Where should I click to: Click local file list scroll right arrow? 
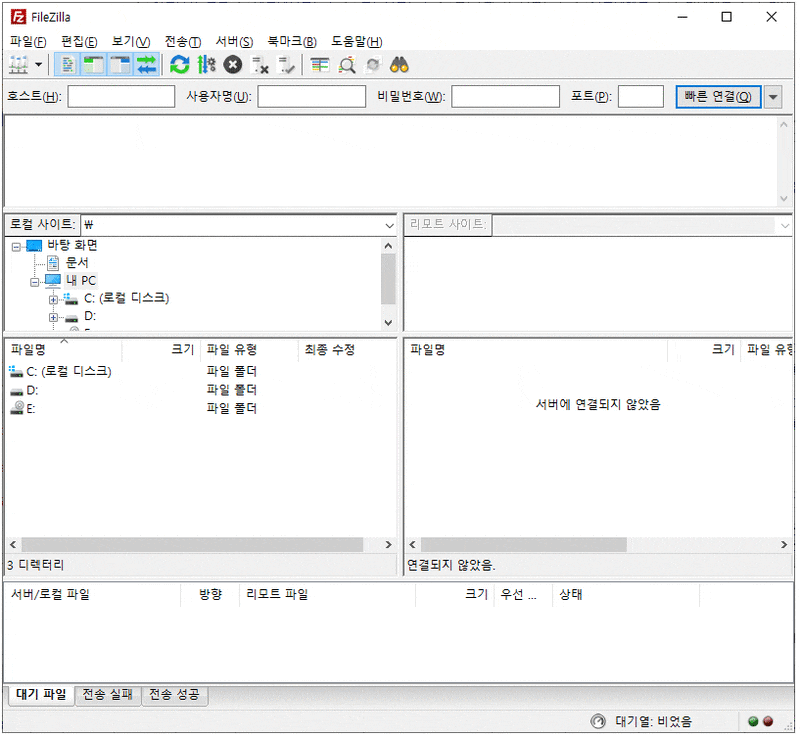pyautogui.click(x=388, y=545)
